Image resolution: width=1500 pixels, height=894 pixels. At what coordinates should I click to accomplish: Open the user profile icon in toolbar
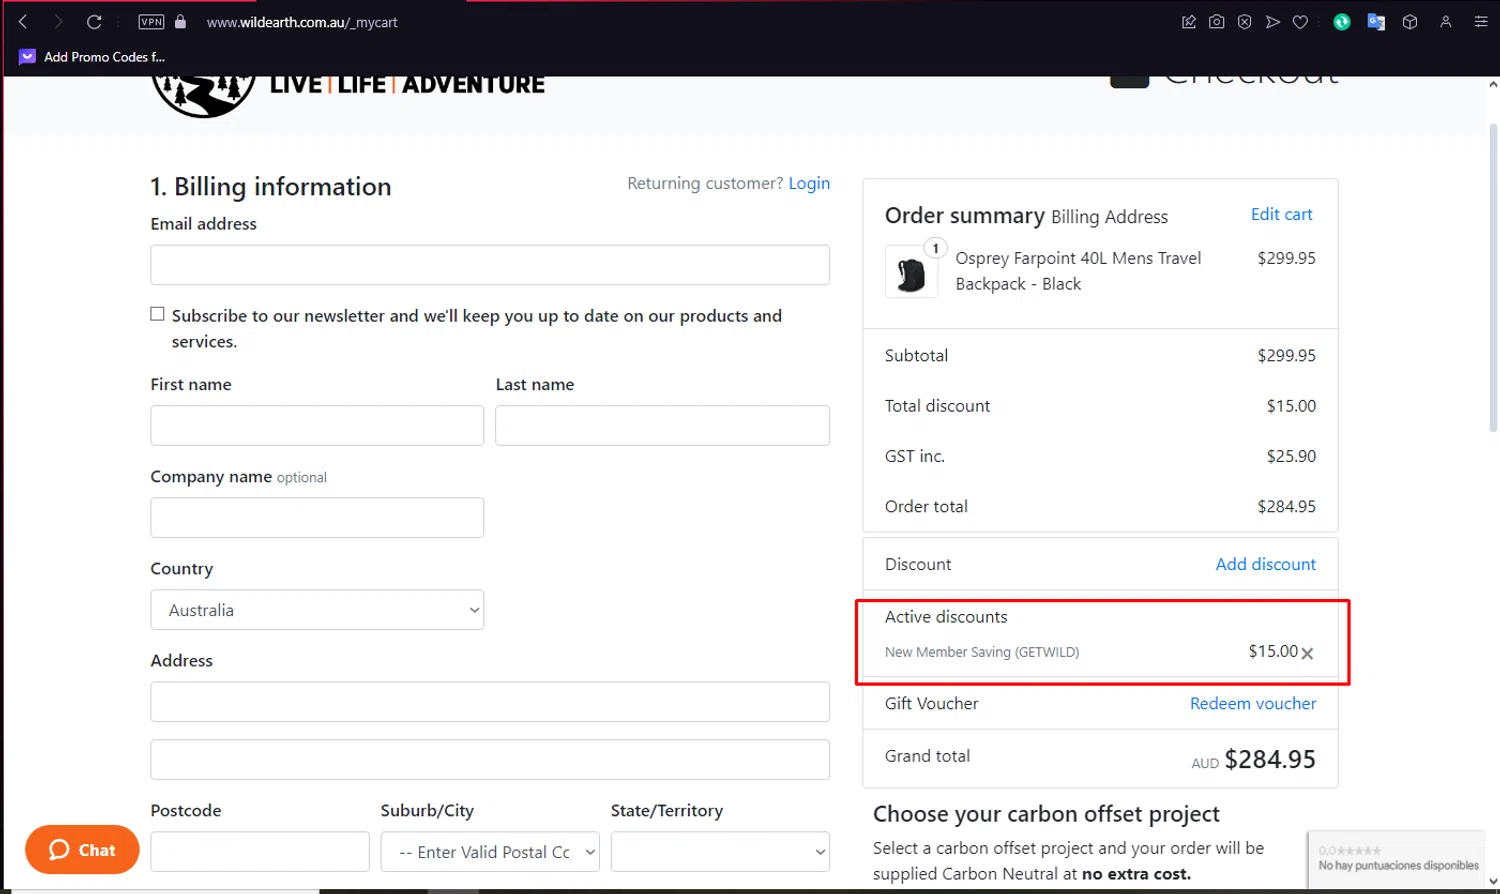pos(1445,21)
